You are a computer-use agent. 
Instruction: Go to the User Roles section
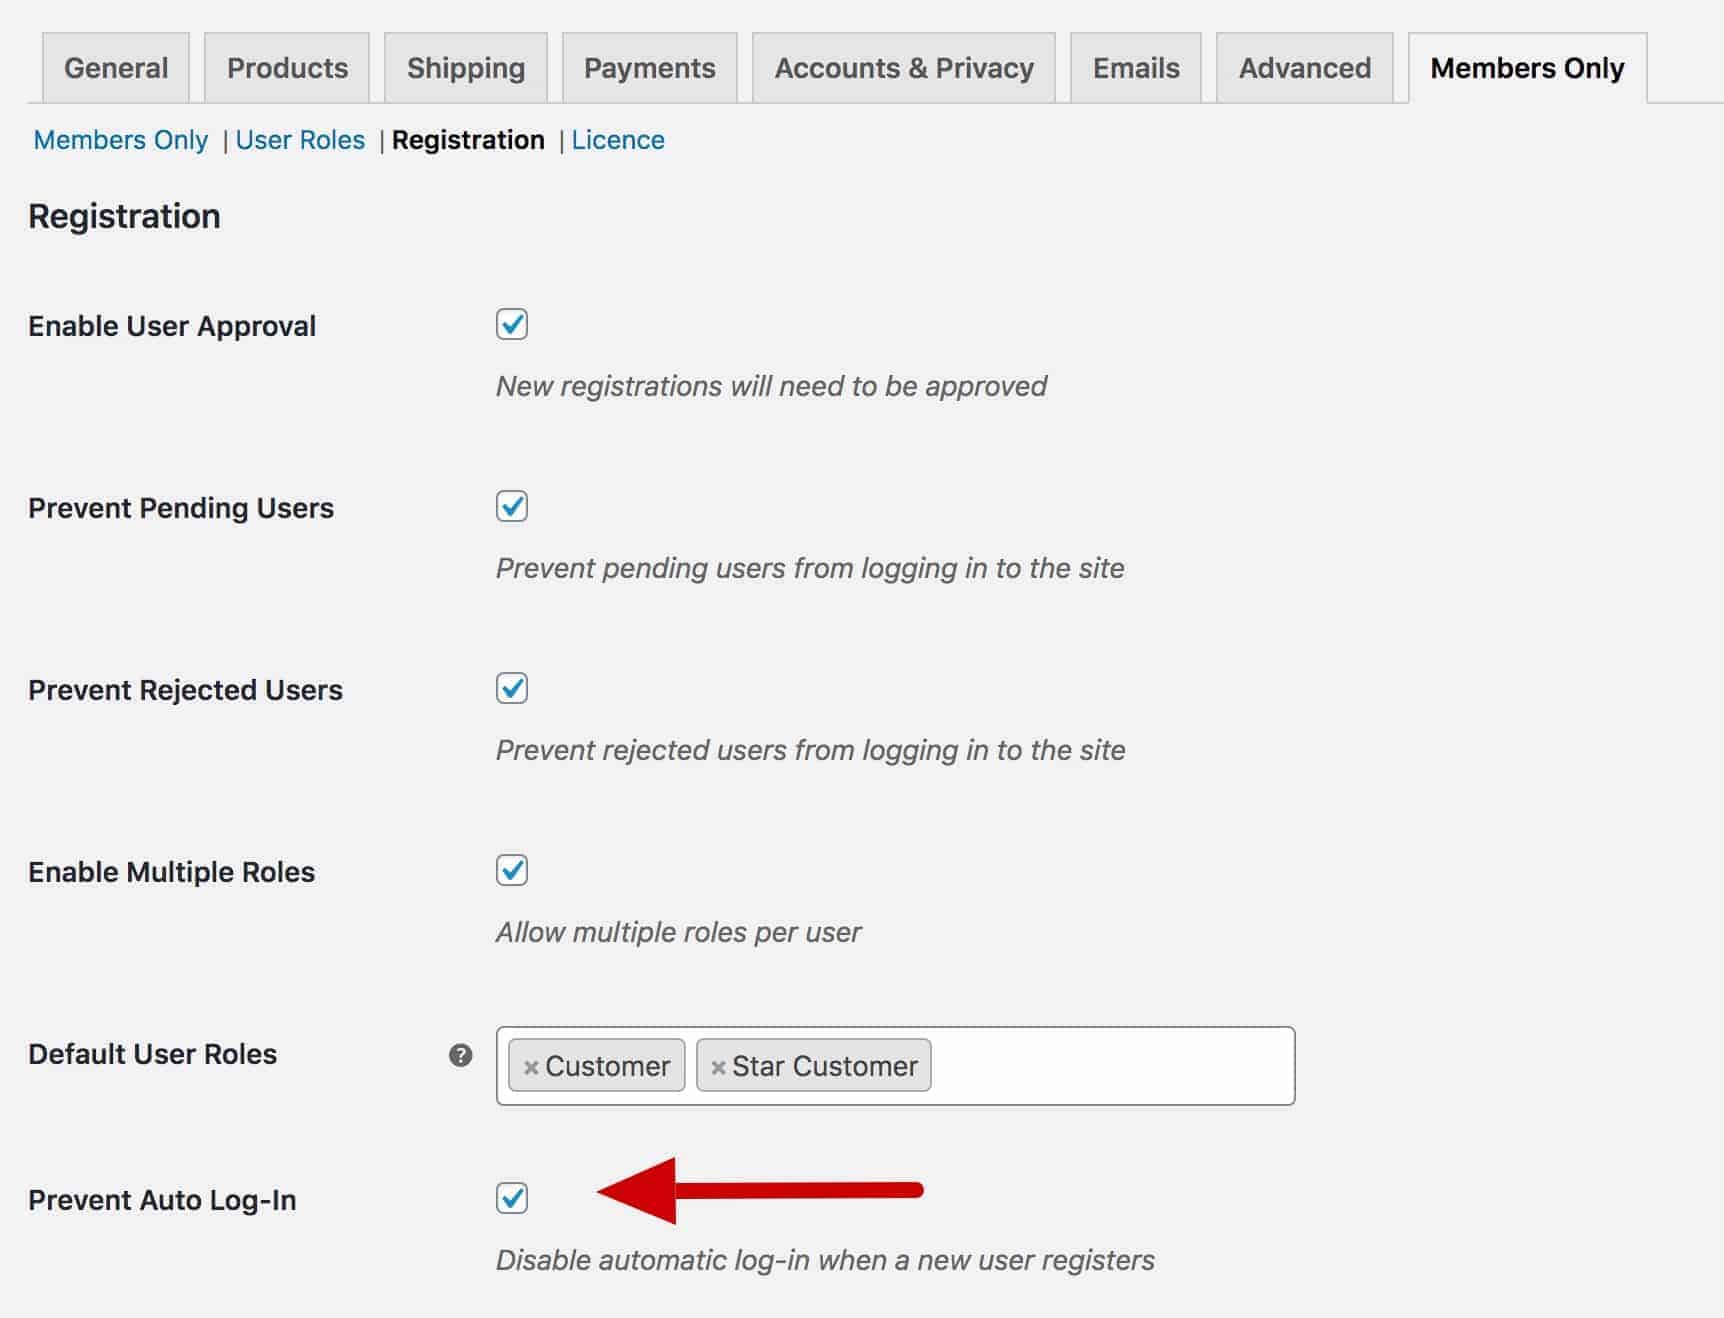pos(300,140)
